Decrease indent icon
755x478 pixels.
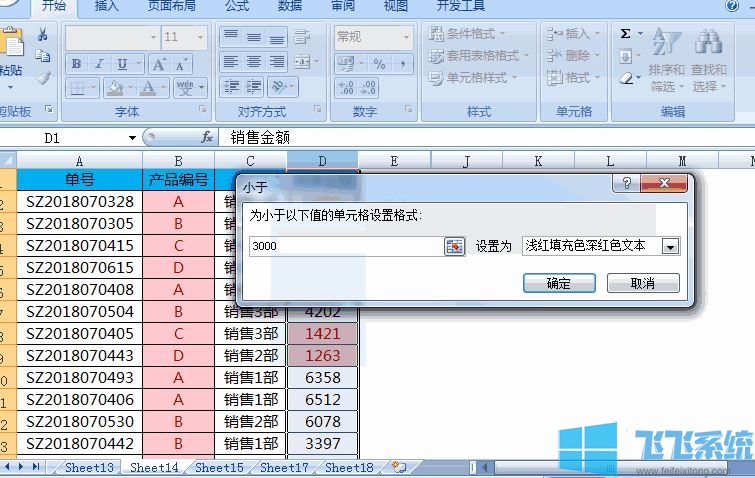pyautogui.click(x=232, y=87)
